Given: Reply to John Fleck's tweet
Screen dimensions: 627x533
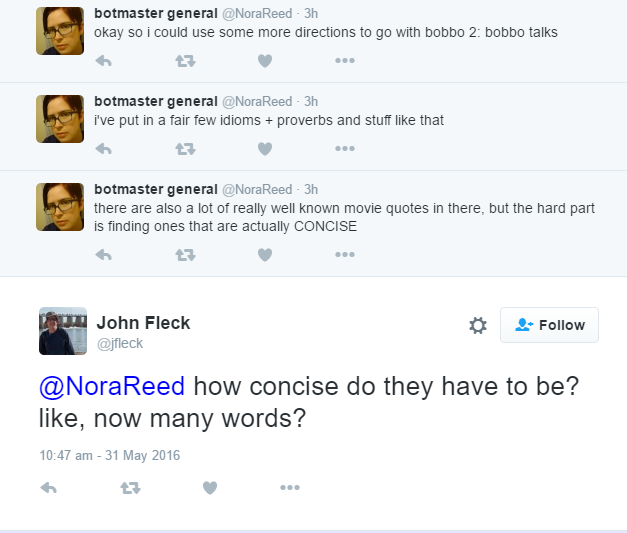Looking at the screenshot, I should pyautogui.click(x=49, y=487).
